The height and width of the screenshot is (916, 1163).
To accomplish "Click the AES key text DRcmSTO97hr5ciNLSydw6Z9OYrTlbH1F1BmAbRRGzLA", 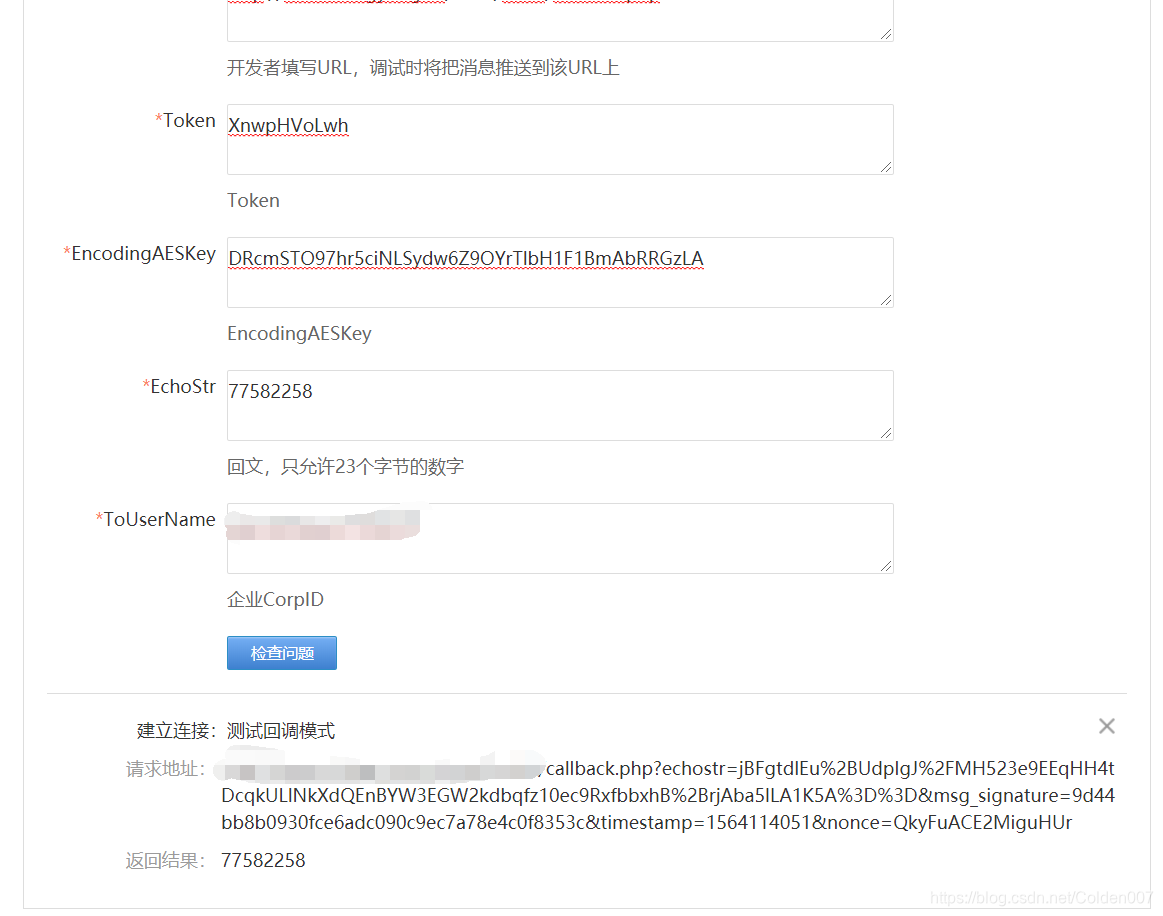I will click(x=466, y=258).
